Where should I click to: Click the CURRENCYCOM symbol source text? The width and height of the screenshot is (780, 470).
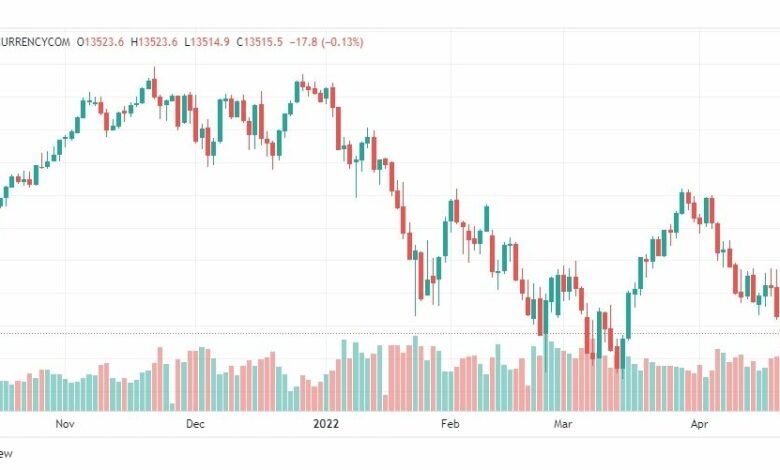(x=35, y=42)
